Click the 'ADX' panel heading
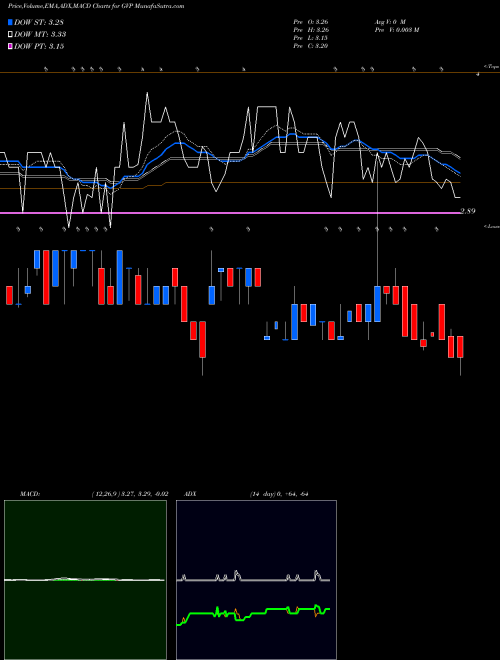 190,494
